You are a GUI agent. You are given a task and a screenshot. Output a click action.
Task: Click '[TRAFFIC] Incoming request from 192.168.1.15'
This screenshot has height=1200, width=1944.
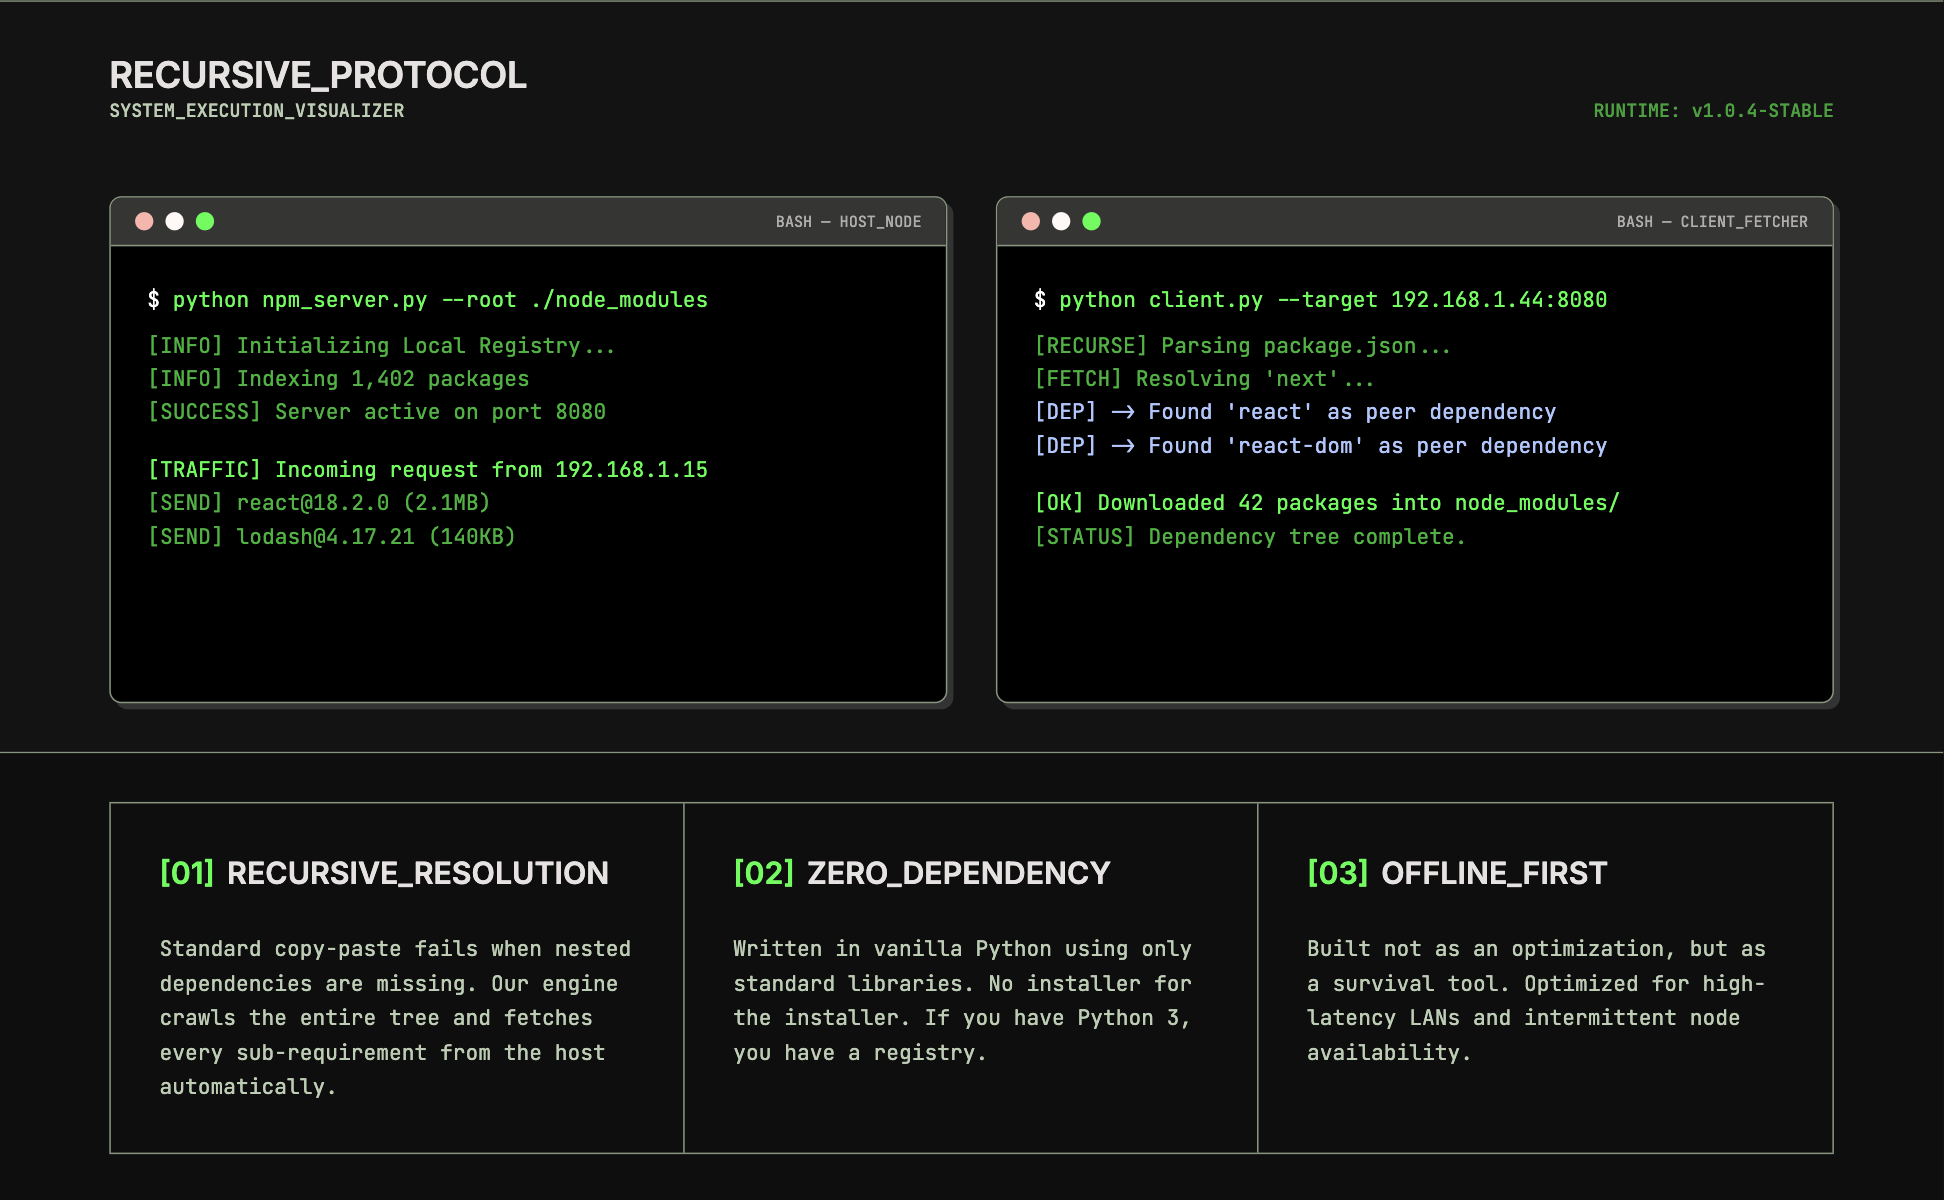click(428, 470)
